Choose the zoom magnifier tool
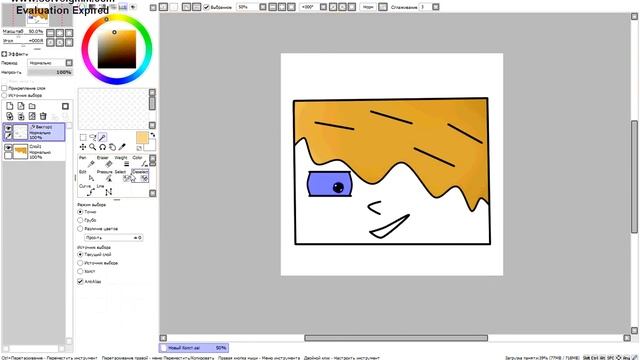Image resolution: width=640 pixels, height=360 pixels. (93, 147)
